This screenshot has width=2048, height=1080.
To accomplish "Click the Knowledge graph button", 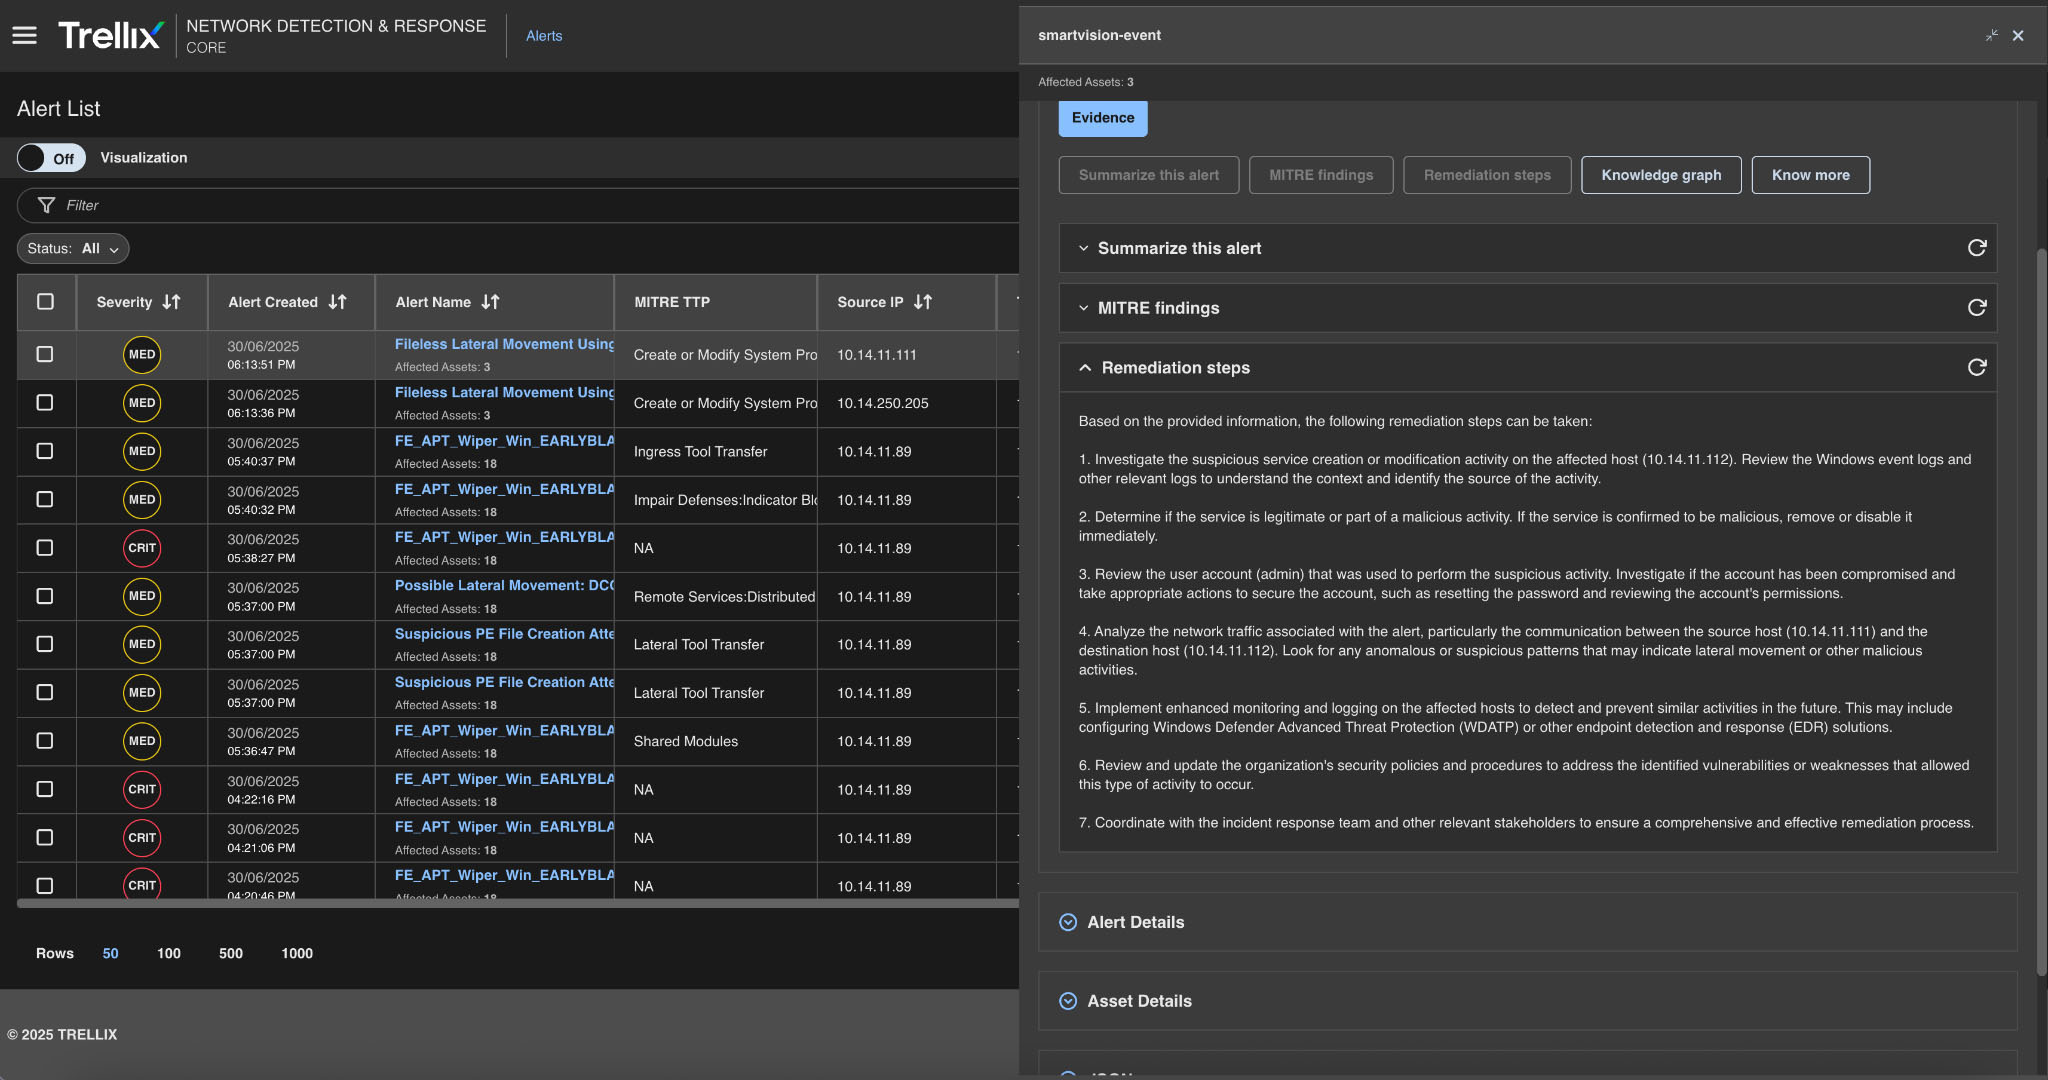I will pyautogui.click(x=1660, y=175).
